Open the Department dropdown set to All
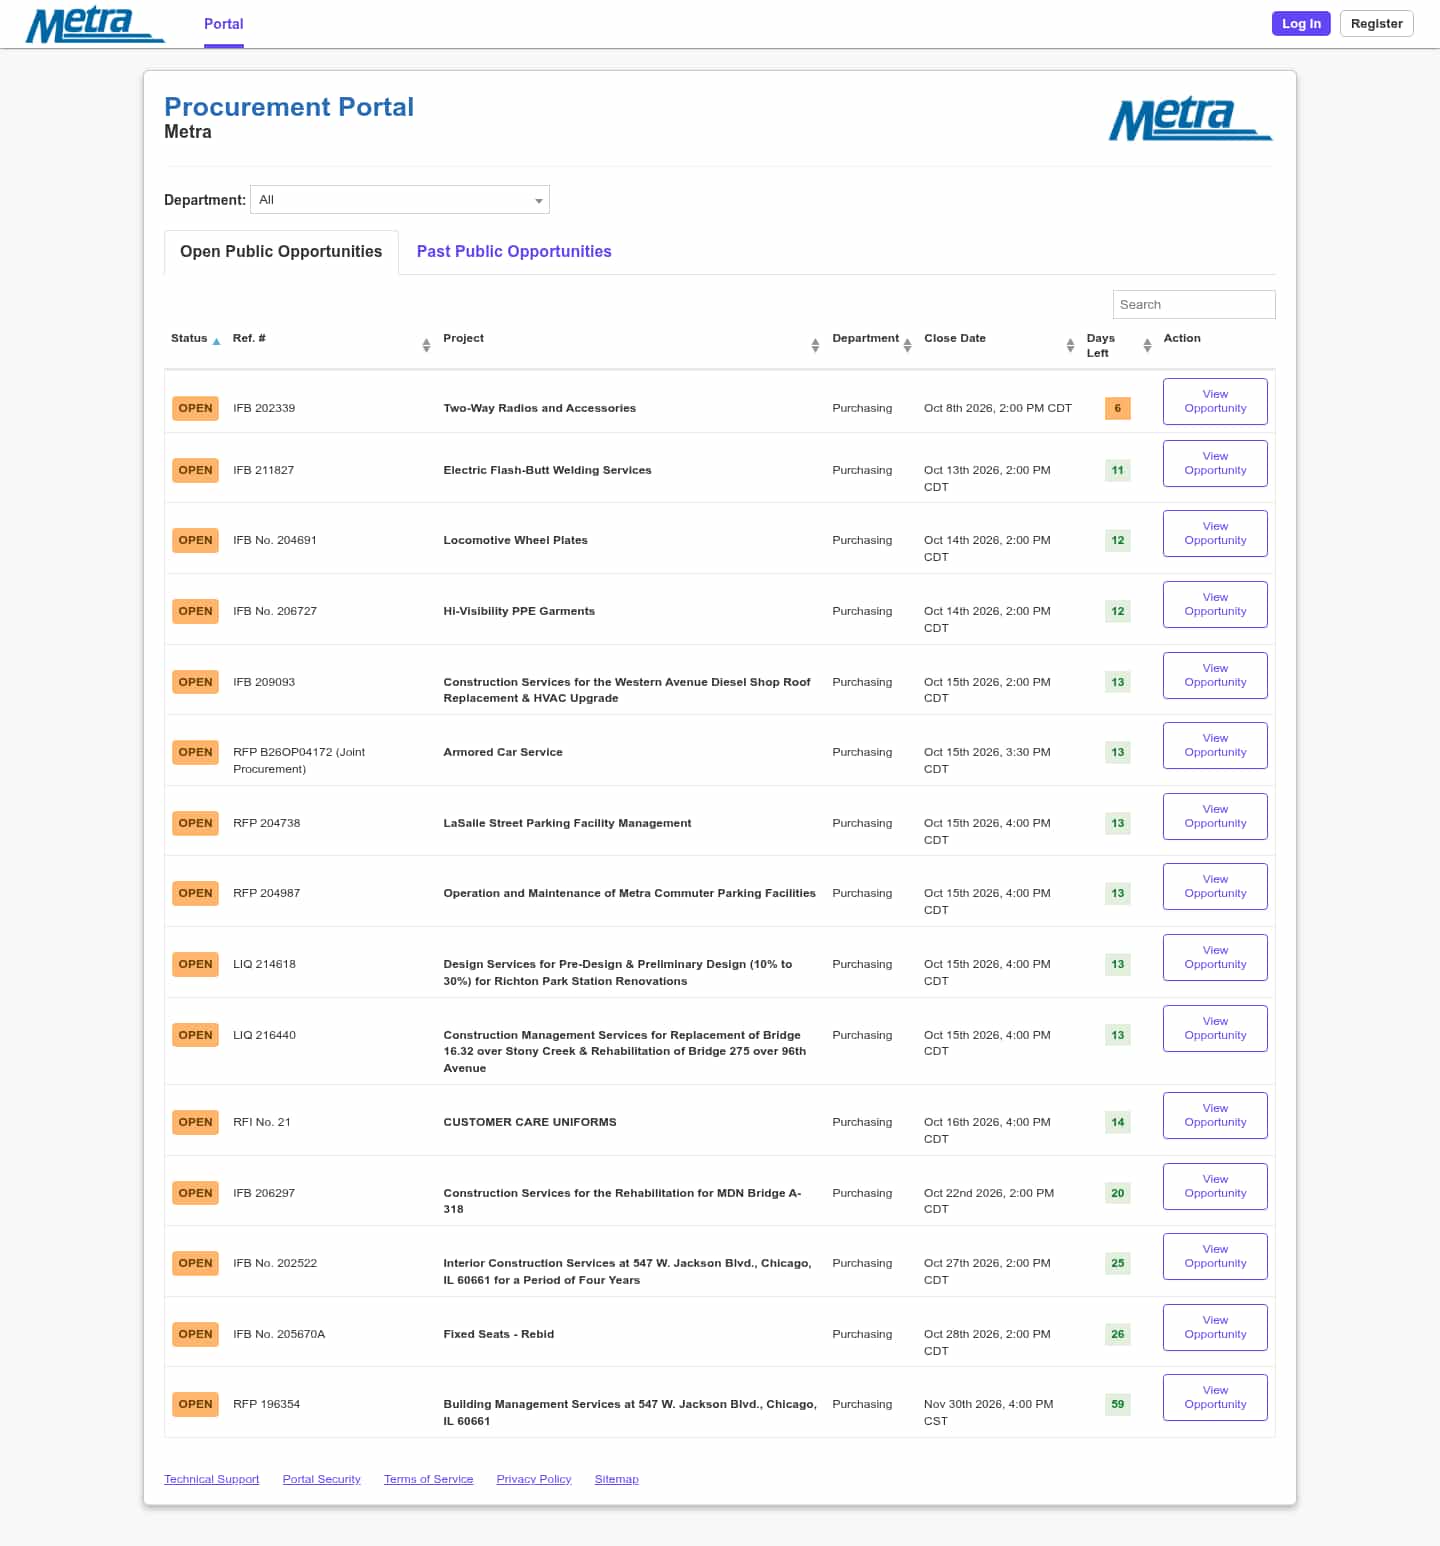 click(400, 200)
